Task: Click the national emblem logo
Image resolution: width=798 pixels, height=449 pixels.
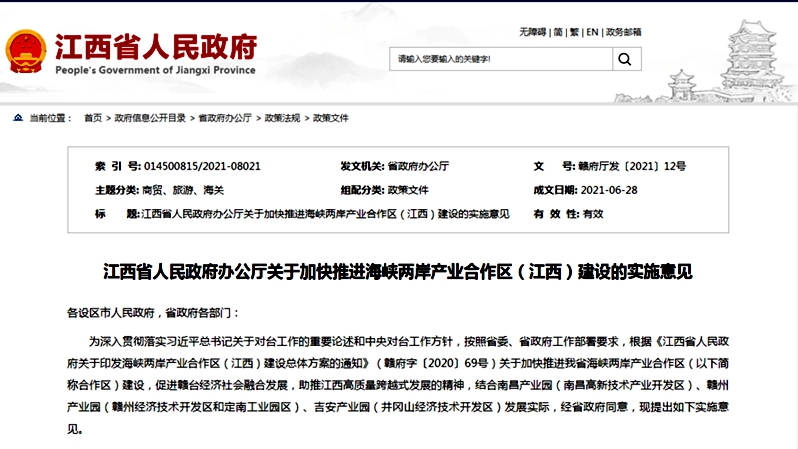Action: (25, 52)
